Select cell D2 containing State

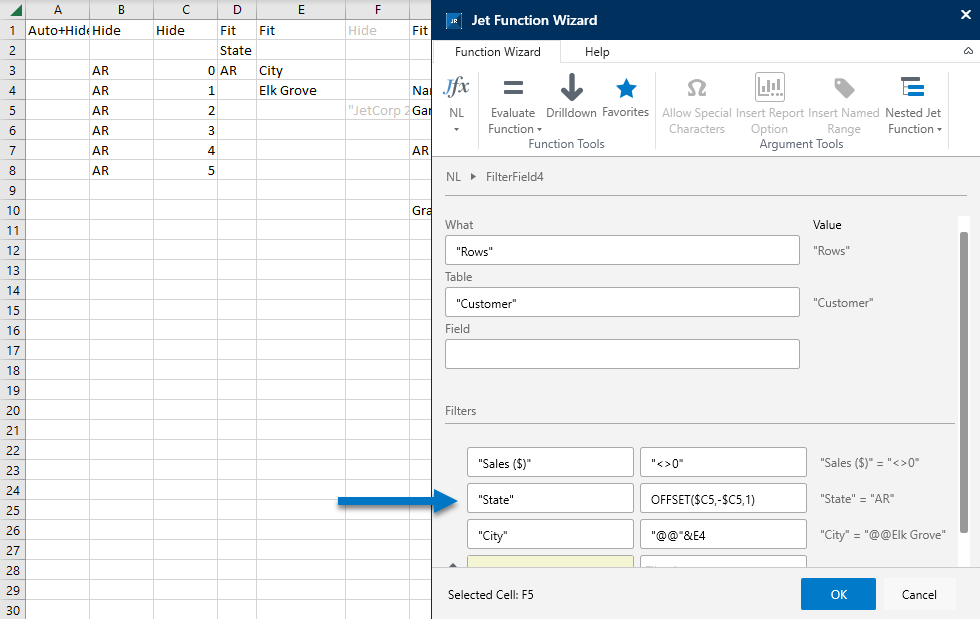point(237,51)
